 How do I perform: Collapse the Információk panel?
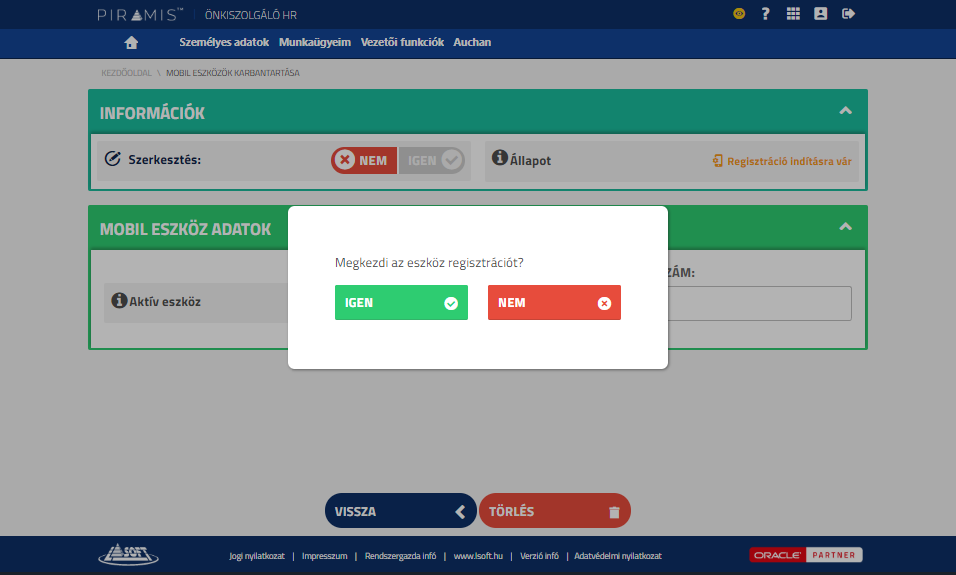(845, 111)
